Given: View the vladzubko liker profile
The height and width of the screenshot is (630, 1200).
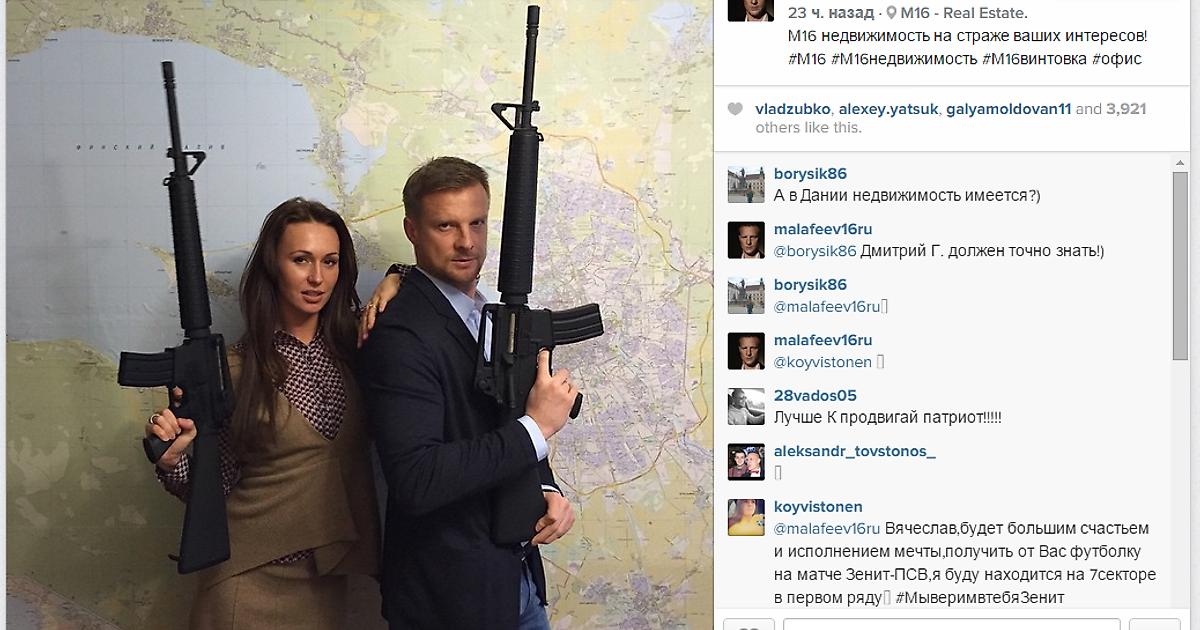Looking at the screenshot, I should [792, 109].
